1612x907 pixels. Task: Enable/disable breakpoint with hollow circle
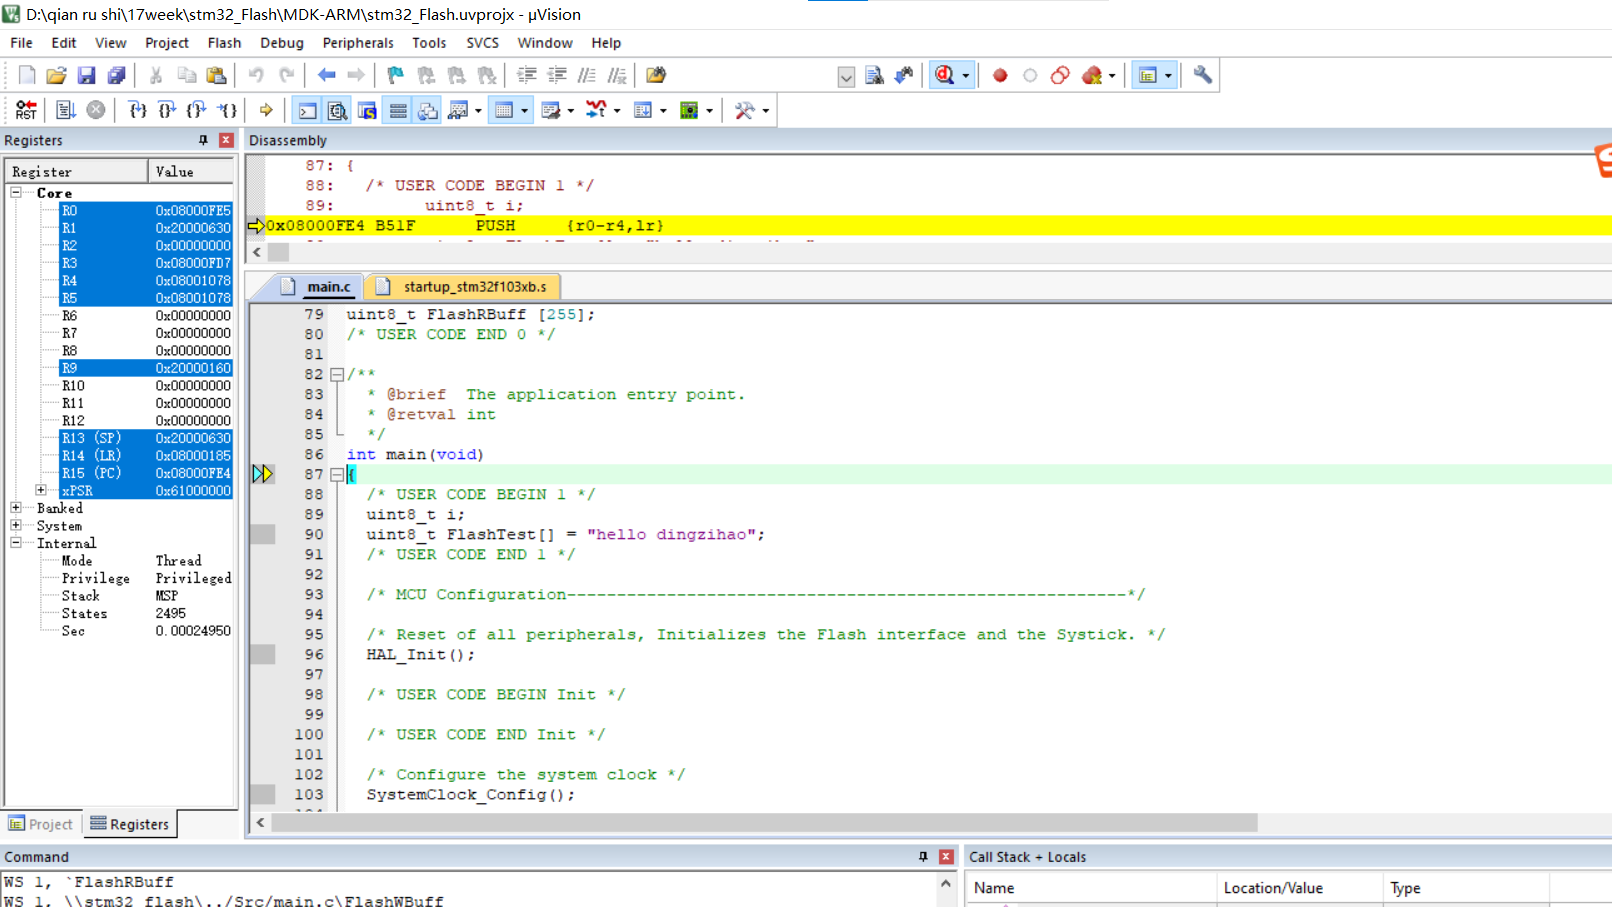1030,75
